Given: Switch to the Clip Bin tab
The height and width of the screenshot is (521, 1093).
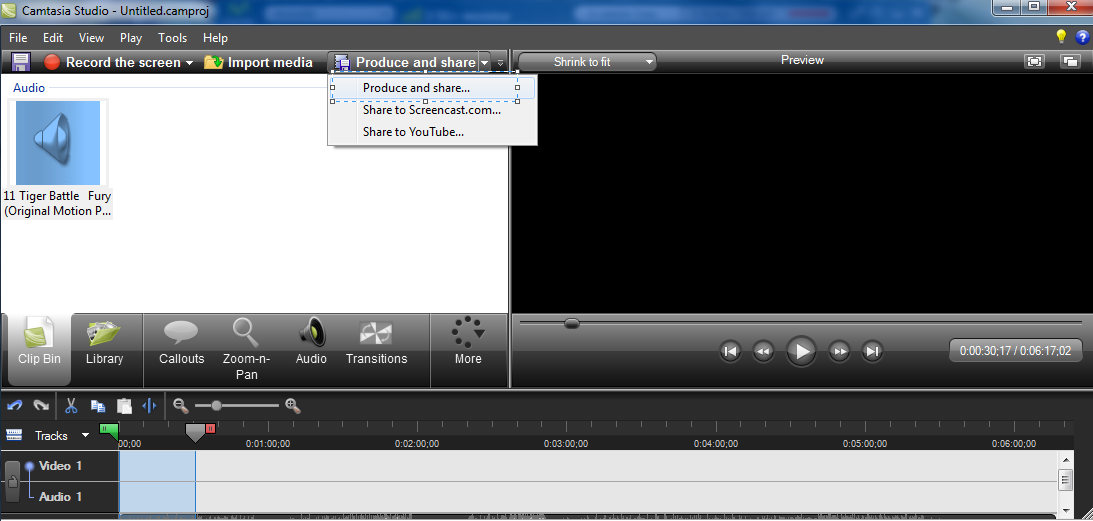Looking at the screenshot, I should click(39, 349).
